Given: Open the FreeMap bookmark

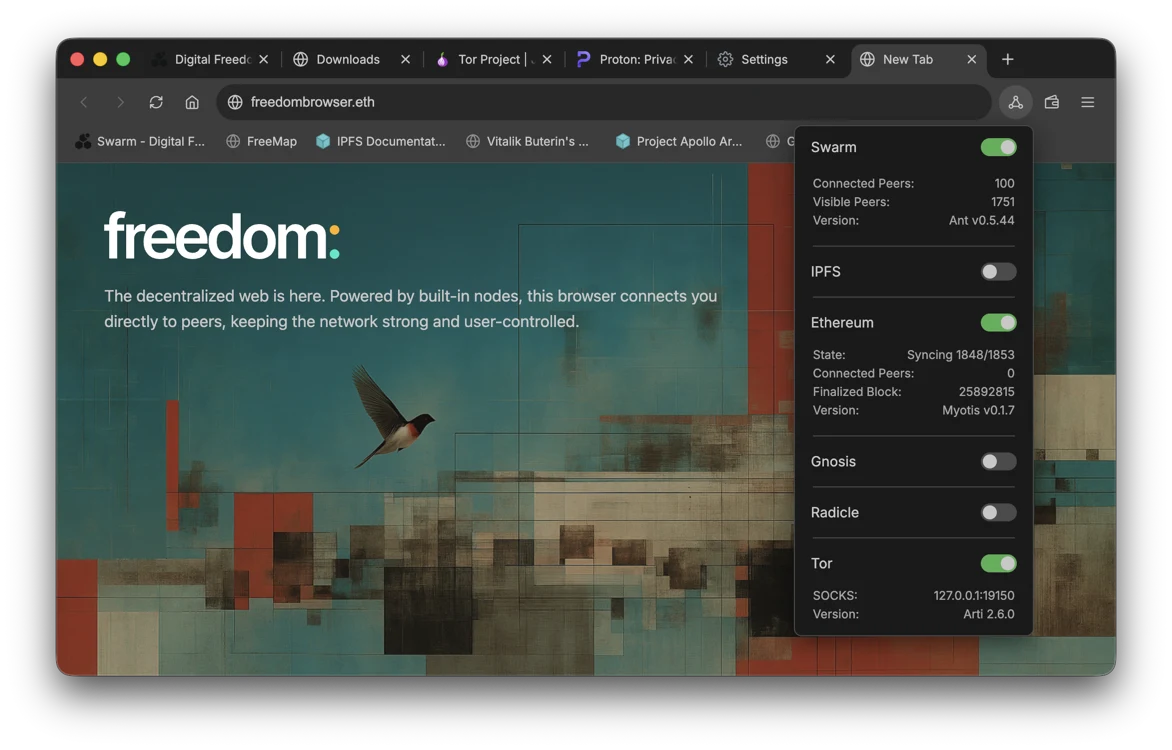Looking at the screenshot, I should click(x=262, y=141).
